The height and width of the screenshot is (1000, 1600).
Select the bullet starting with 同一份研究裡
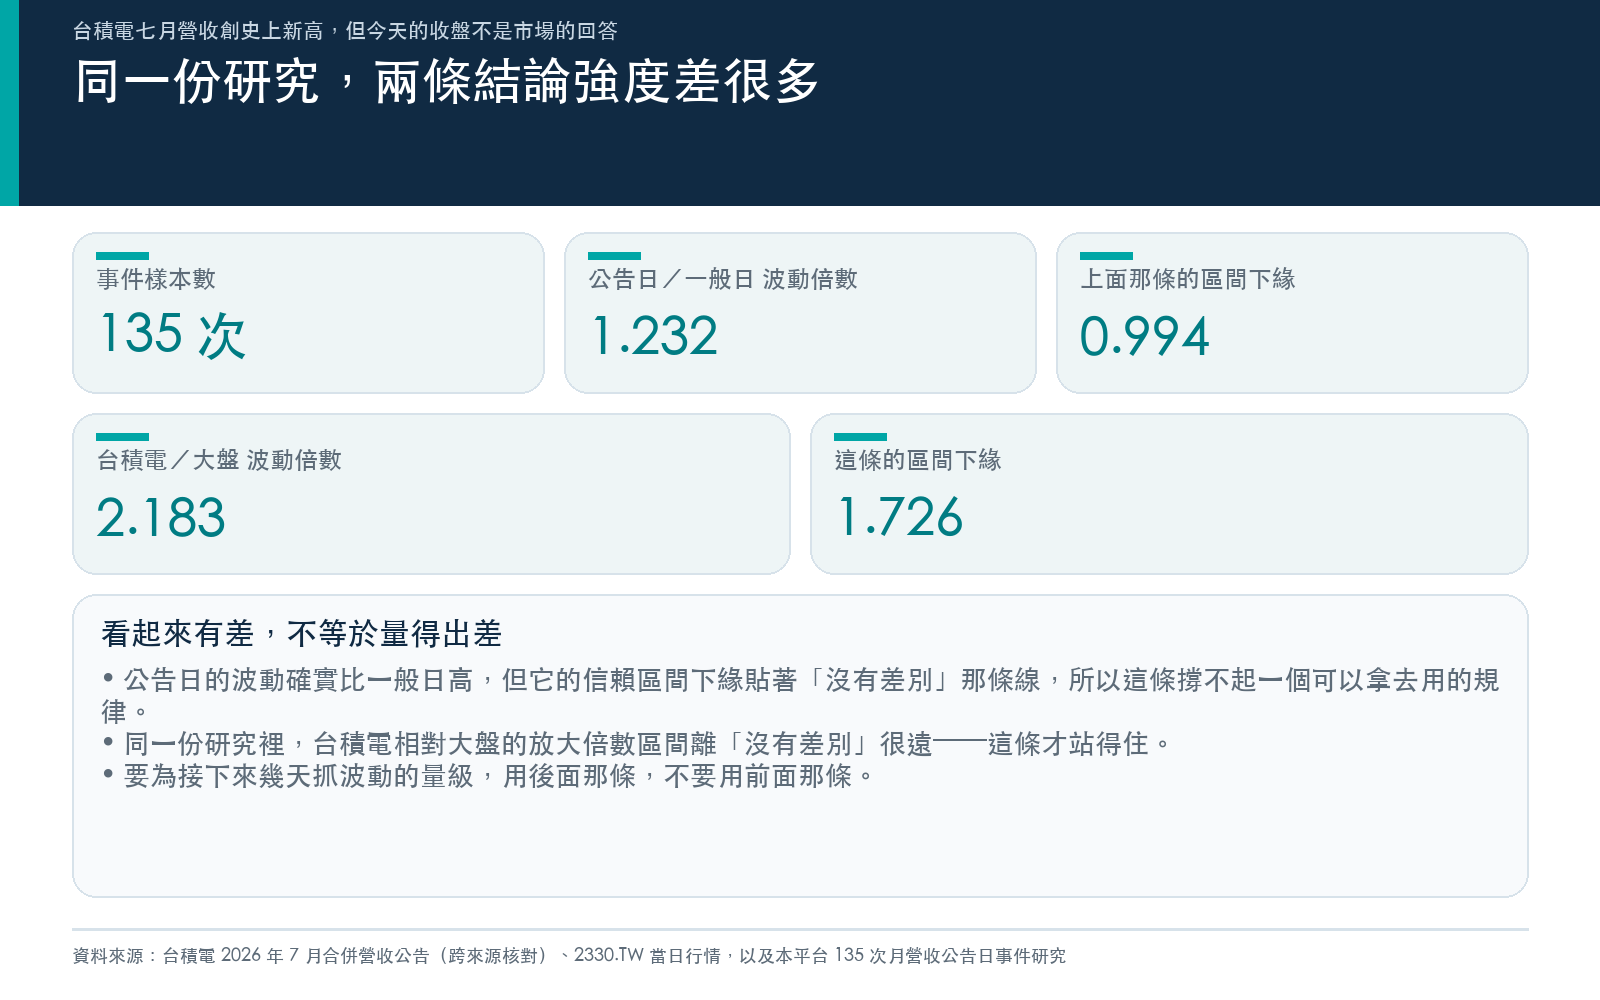pos(636,744)
